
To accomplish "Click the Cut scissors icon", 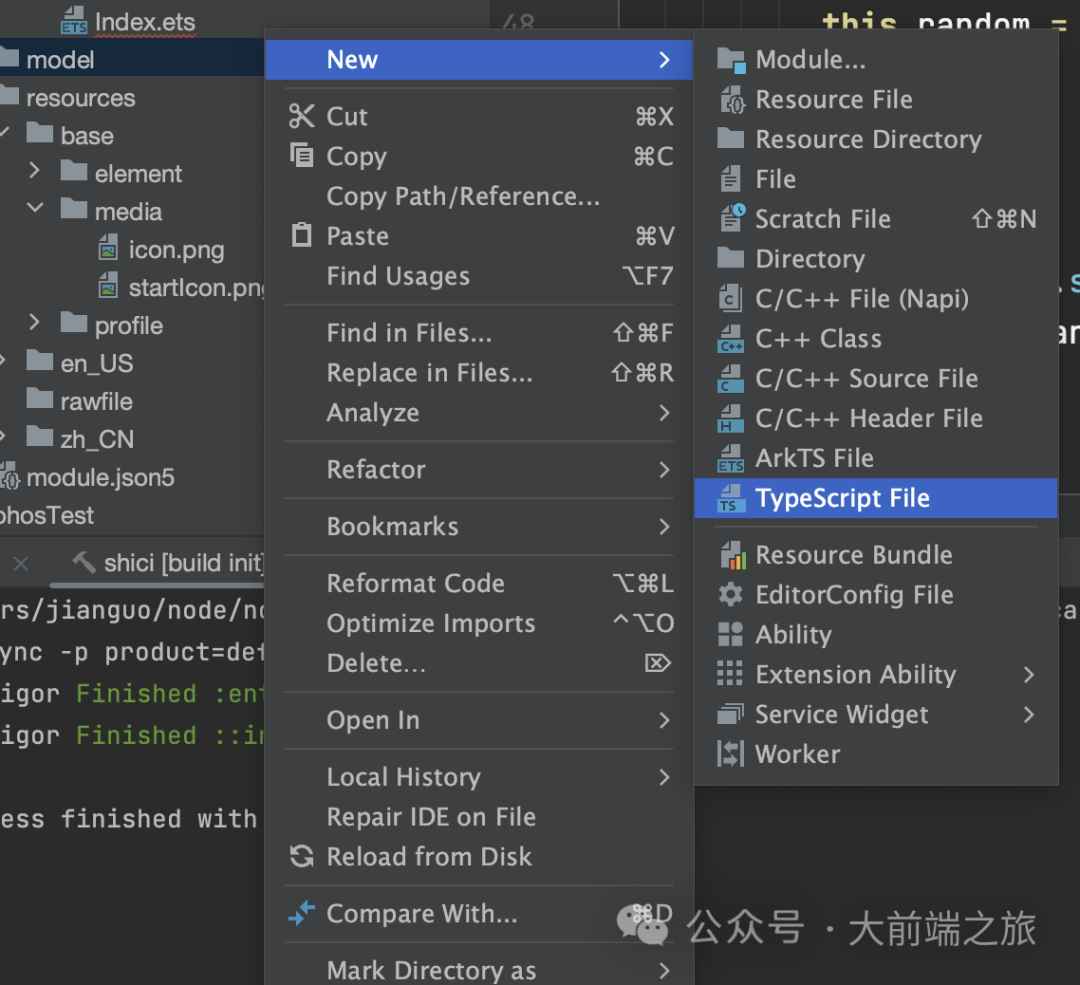I will pyautogui.click(x=301, y=117).
